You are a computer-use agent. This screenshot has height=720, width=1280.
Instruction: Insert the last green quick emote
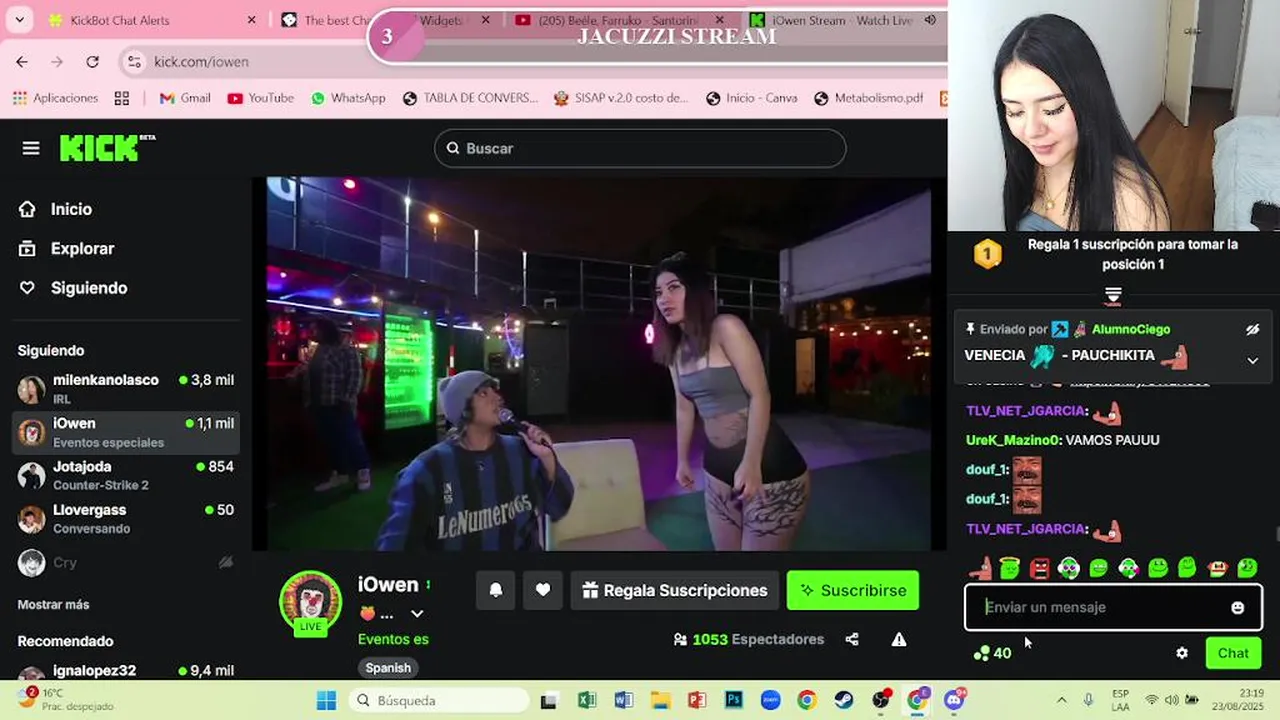1247,568
